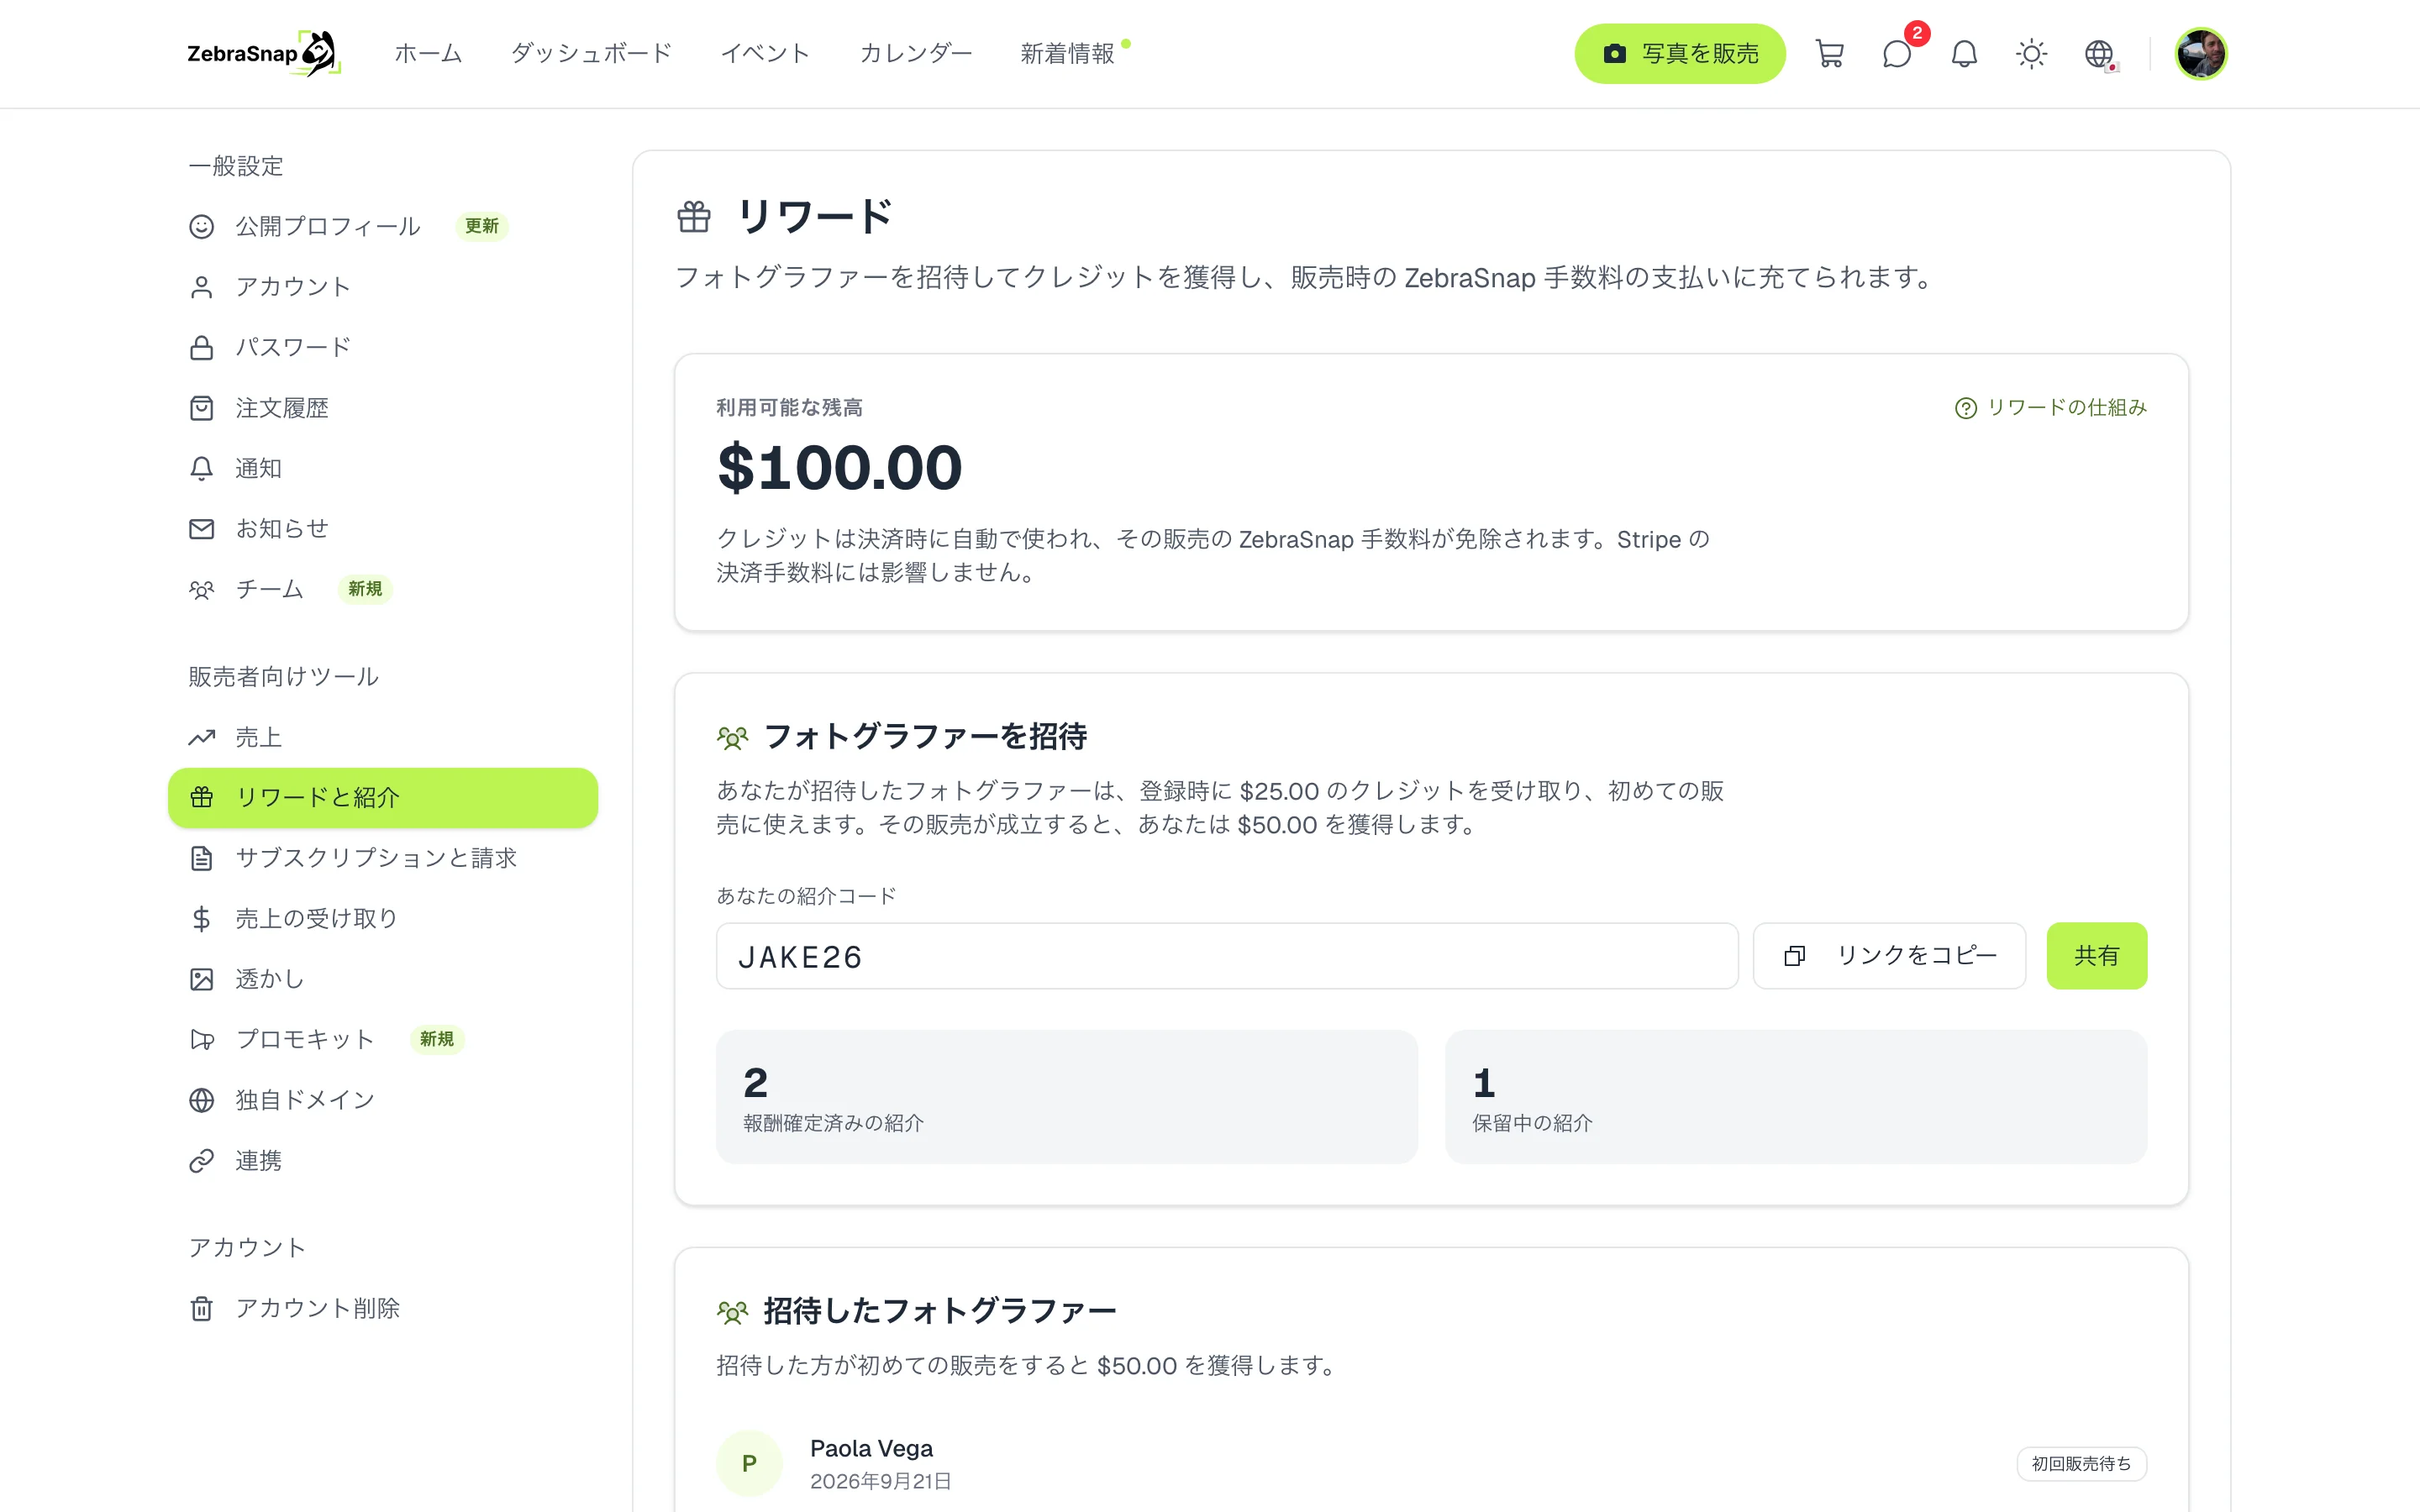The image size is (2420, 1512).
Task: Click the プロモキット sidebar icon
Action: click(202, 1040)
